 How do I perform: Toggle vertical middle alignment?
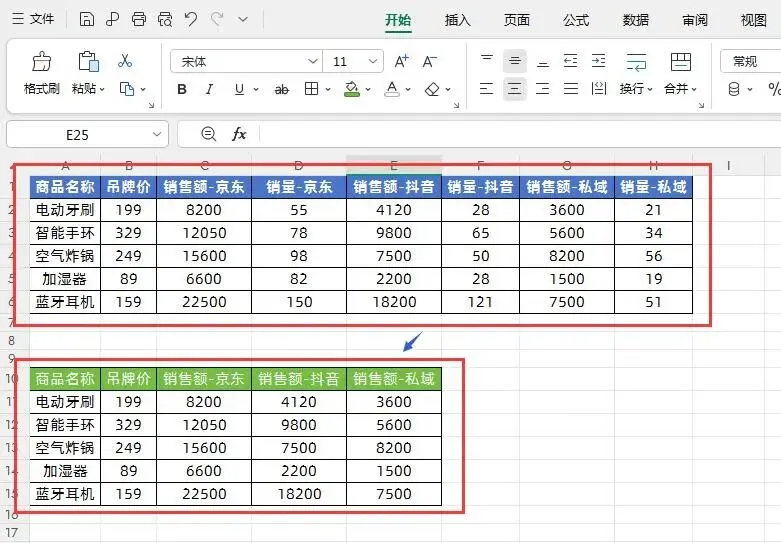(x=515, y=61)
